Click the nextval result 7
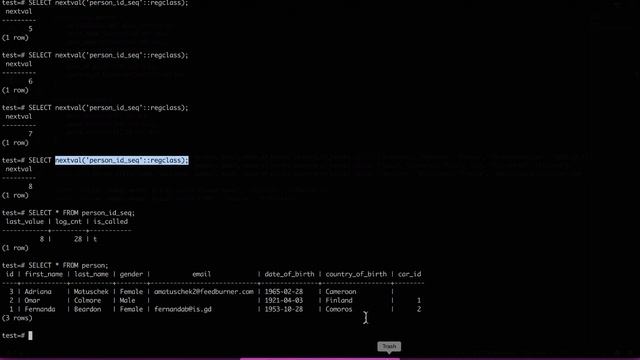 click(30, 134)
